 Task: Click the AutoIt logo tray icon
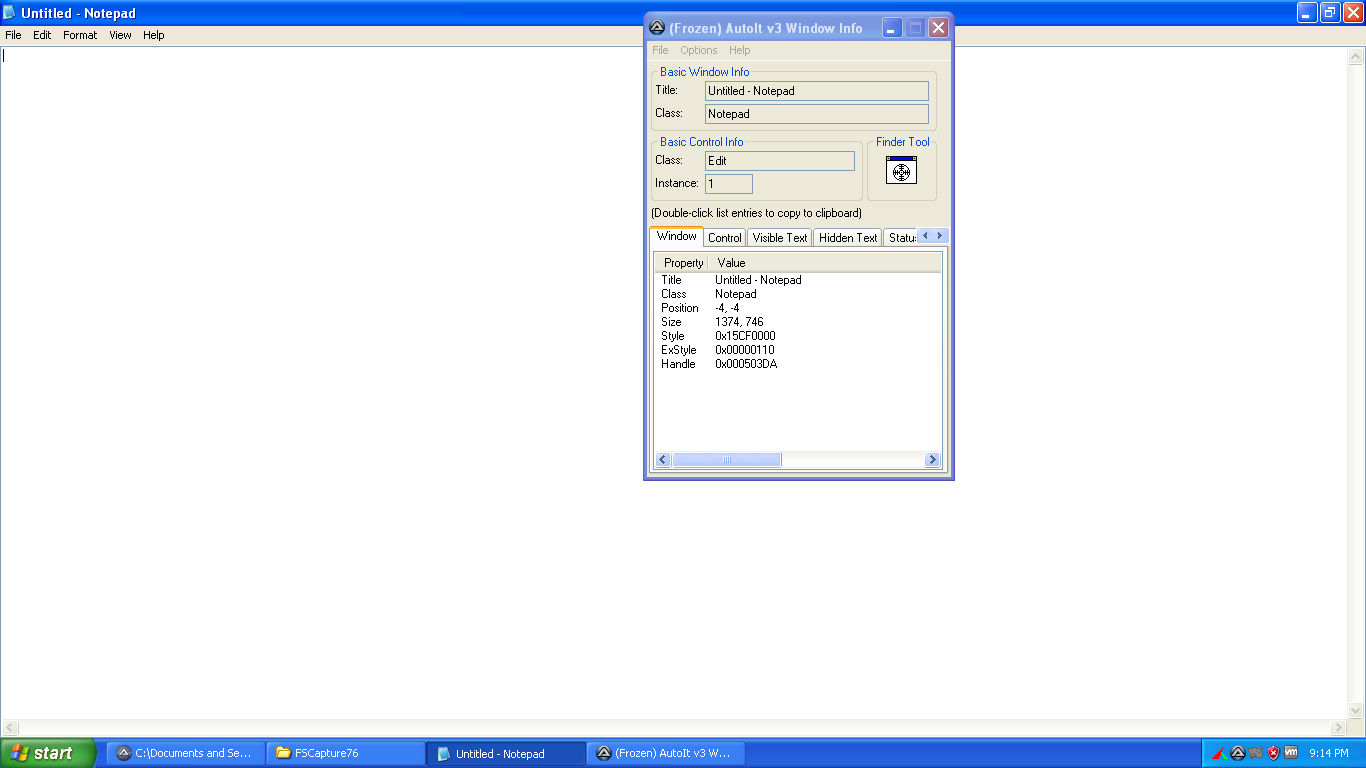[1237, 752]
